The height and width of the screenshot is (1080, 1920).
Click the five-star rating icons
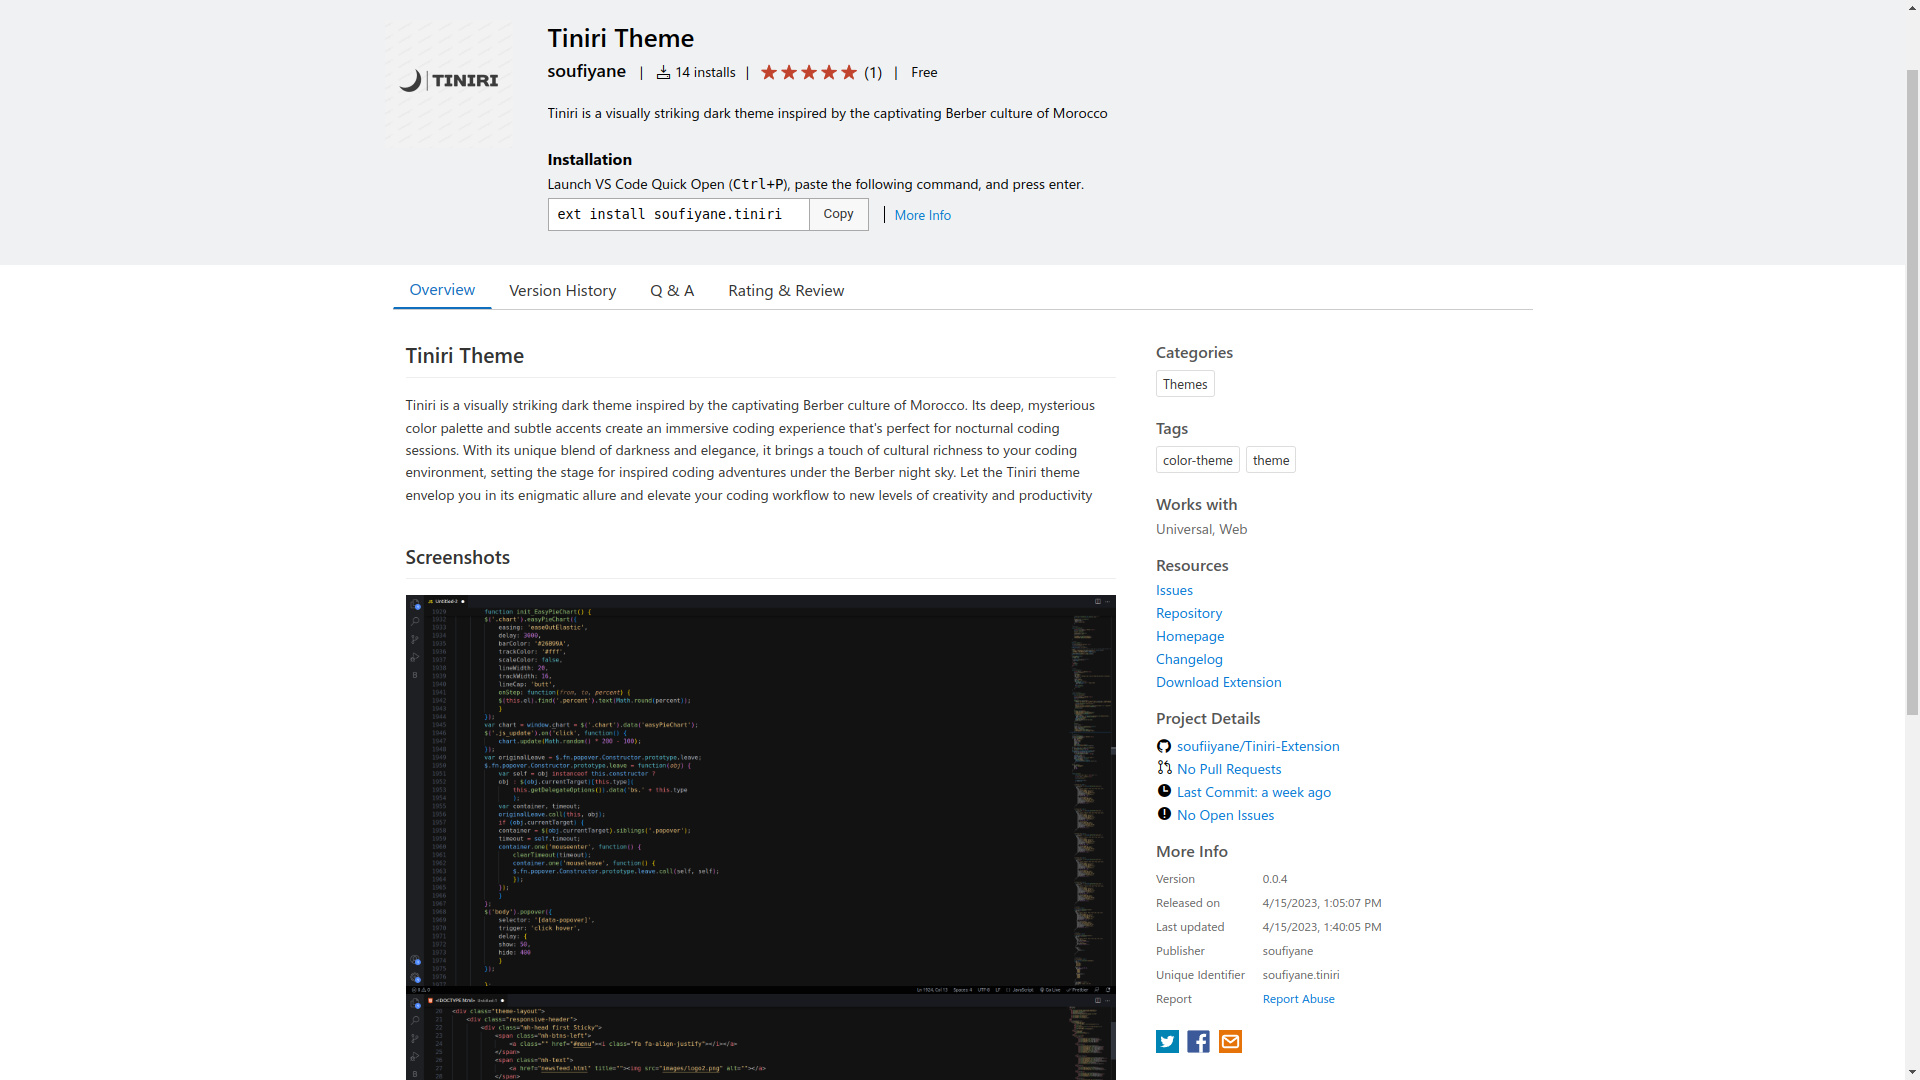coord(809,72)
